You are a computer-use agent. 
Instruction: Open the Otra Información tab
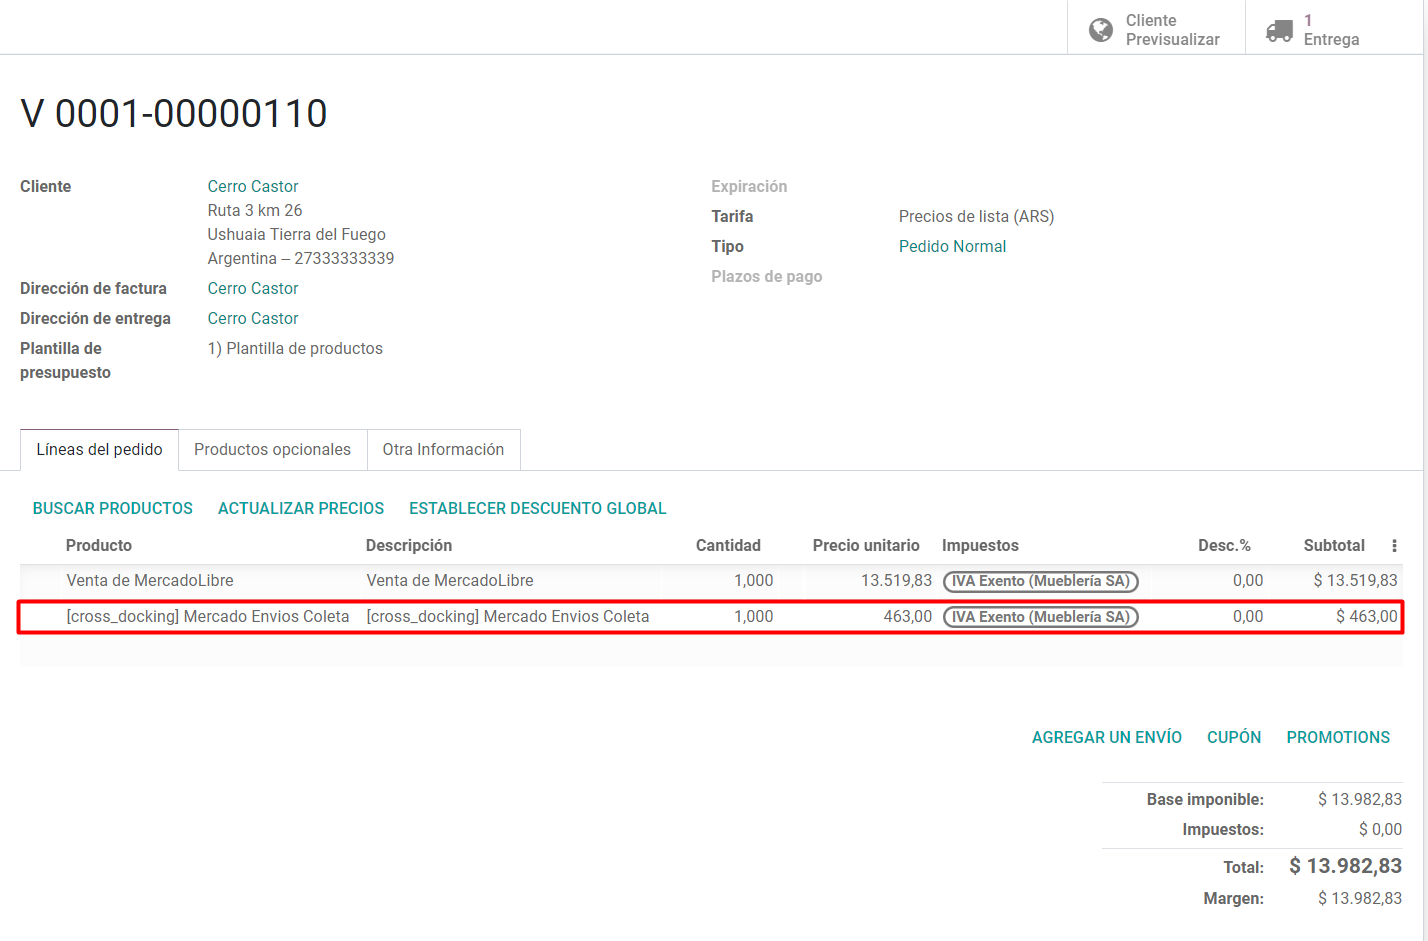[x=443, y=450]
